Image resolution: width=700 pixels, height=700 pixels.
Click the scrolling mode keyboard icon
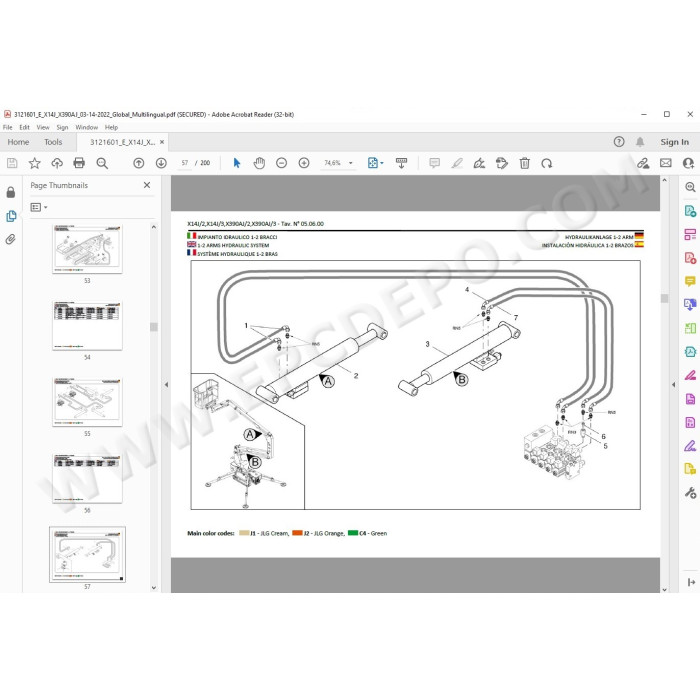click(401, 163)
